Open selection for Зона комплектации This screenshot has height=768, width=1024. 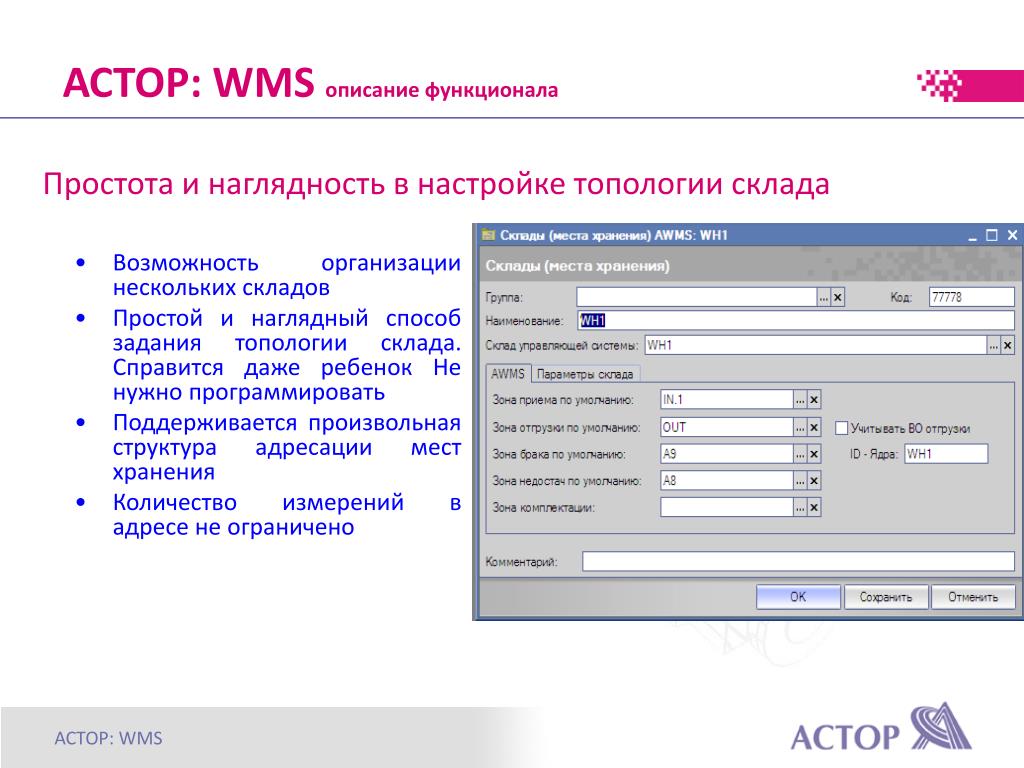point(800,507)
